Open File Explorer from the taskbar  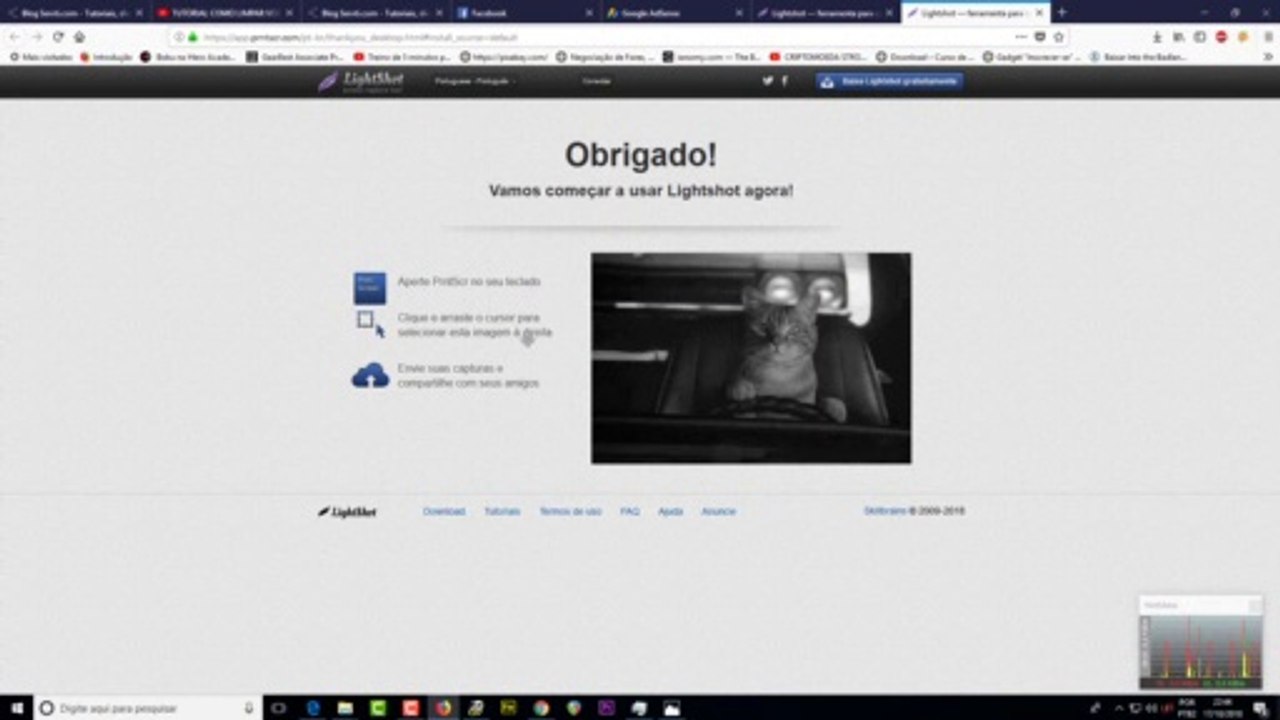pos(345,708)
